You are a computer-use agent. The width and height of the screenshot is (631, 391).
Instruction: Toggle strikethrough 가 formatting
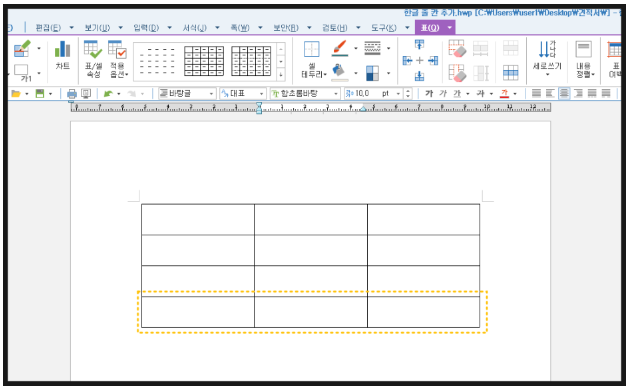point(480,94)
